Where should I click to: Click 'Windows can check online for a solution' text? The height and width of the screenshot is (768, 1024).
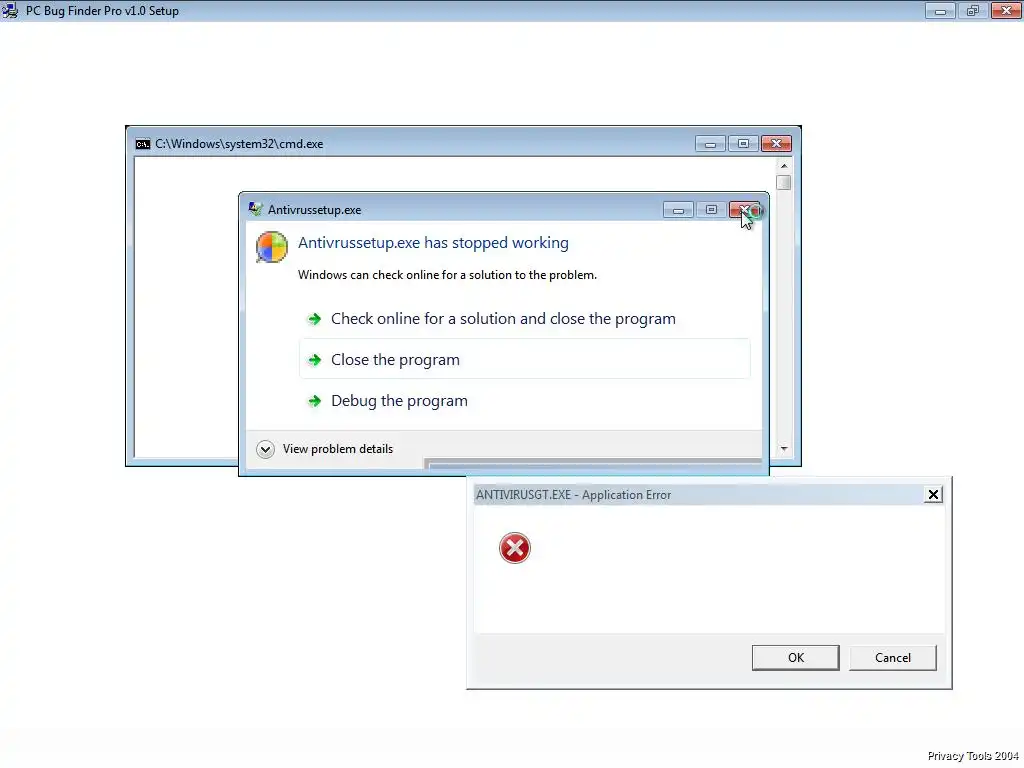(447, 275)
